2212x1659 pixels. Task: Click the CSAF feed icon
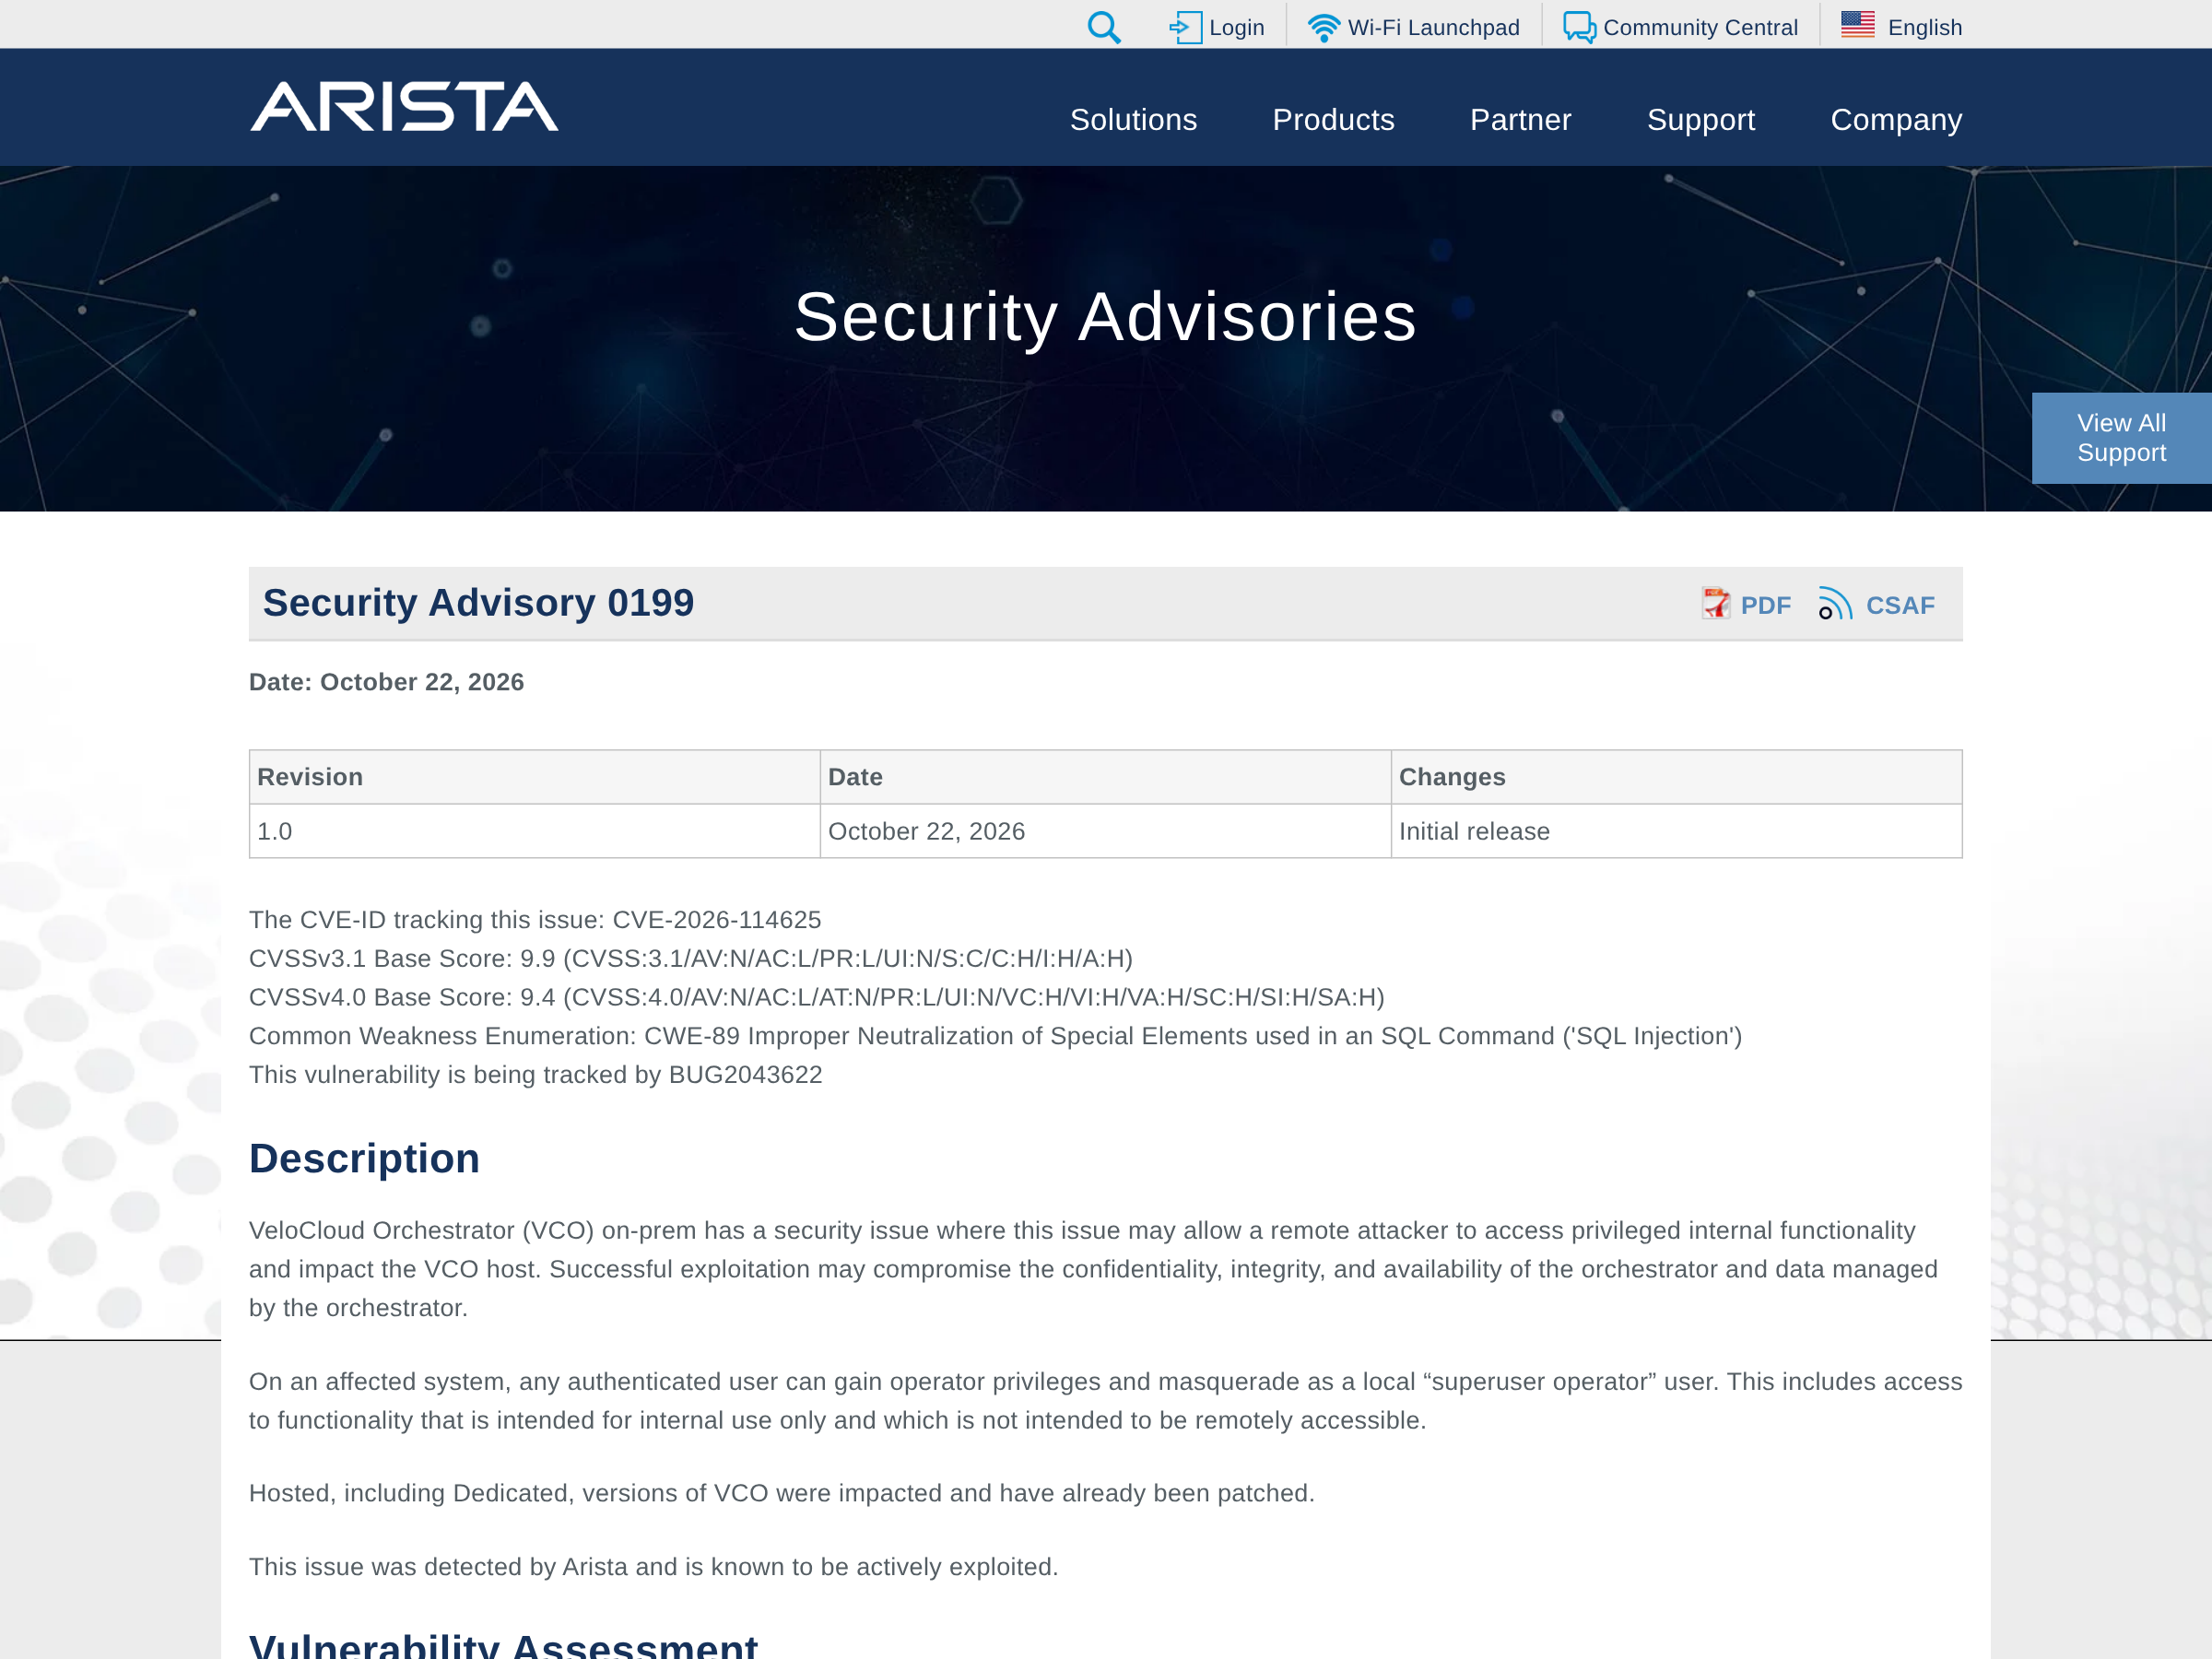[x=1835, y=604]
